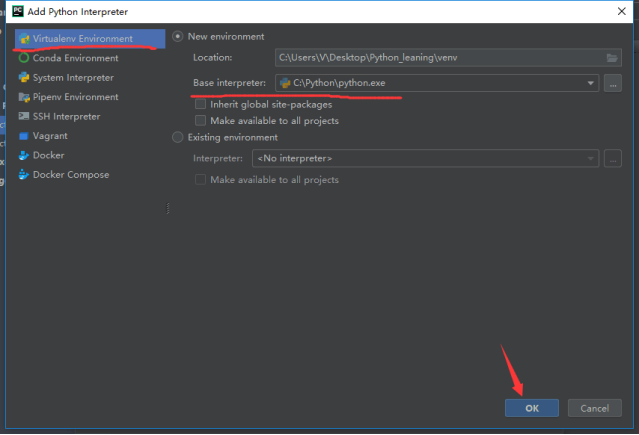The height and width of the screenshot is (435, 639).
Task: Choose System Interpreter option
Action: tap(90, 77)
